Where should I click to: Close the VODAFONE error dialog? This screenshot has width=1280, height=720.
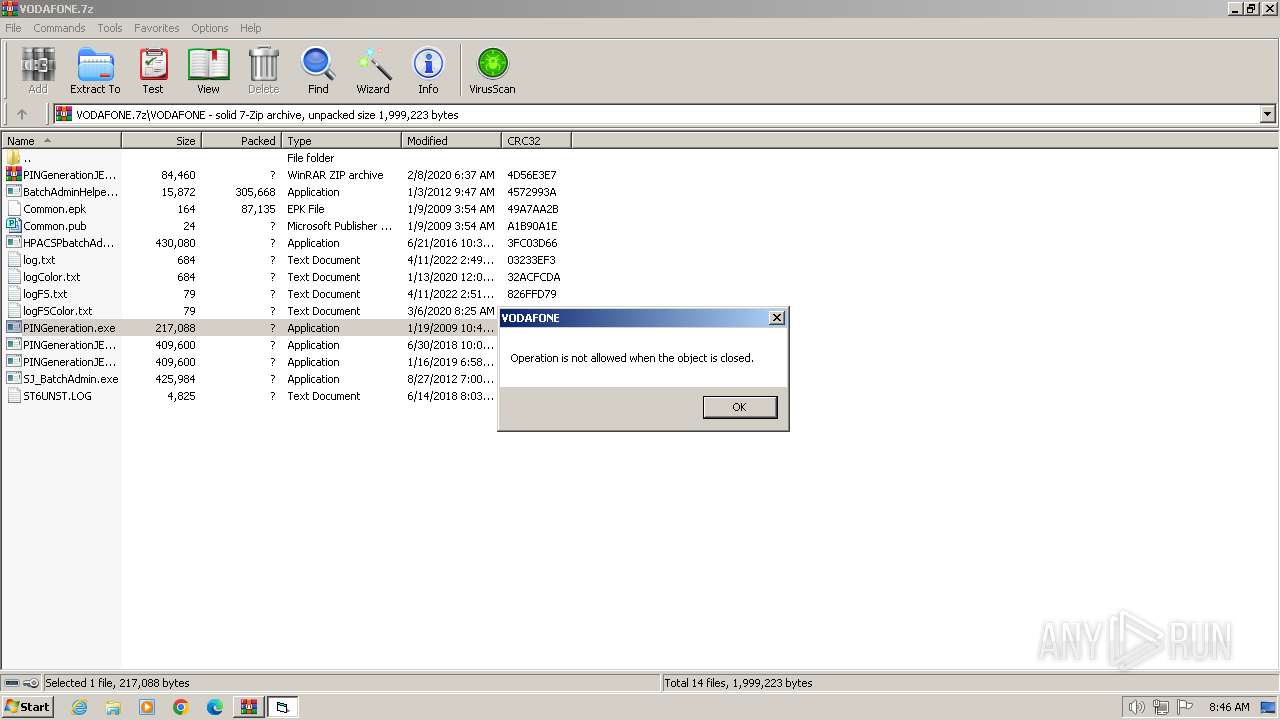pyautogui.click(x=776, y=318)
